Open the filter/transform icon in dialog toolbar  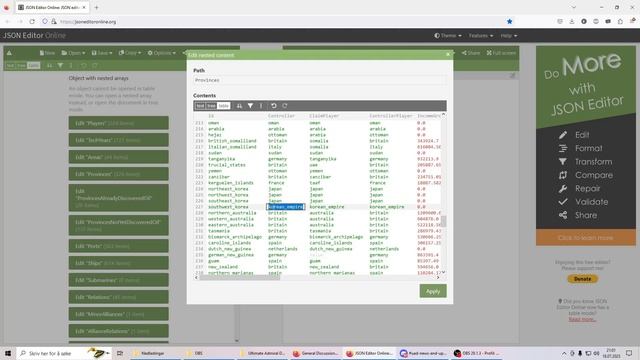pos(250,106)
